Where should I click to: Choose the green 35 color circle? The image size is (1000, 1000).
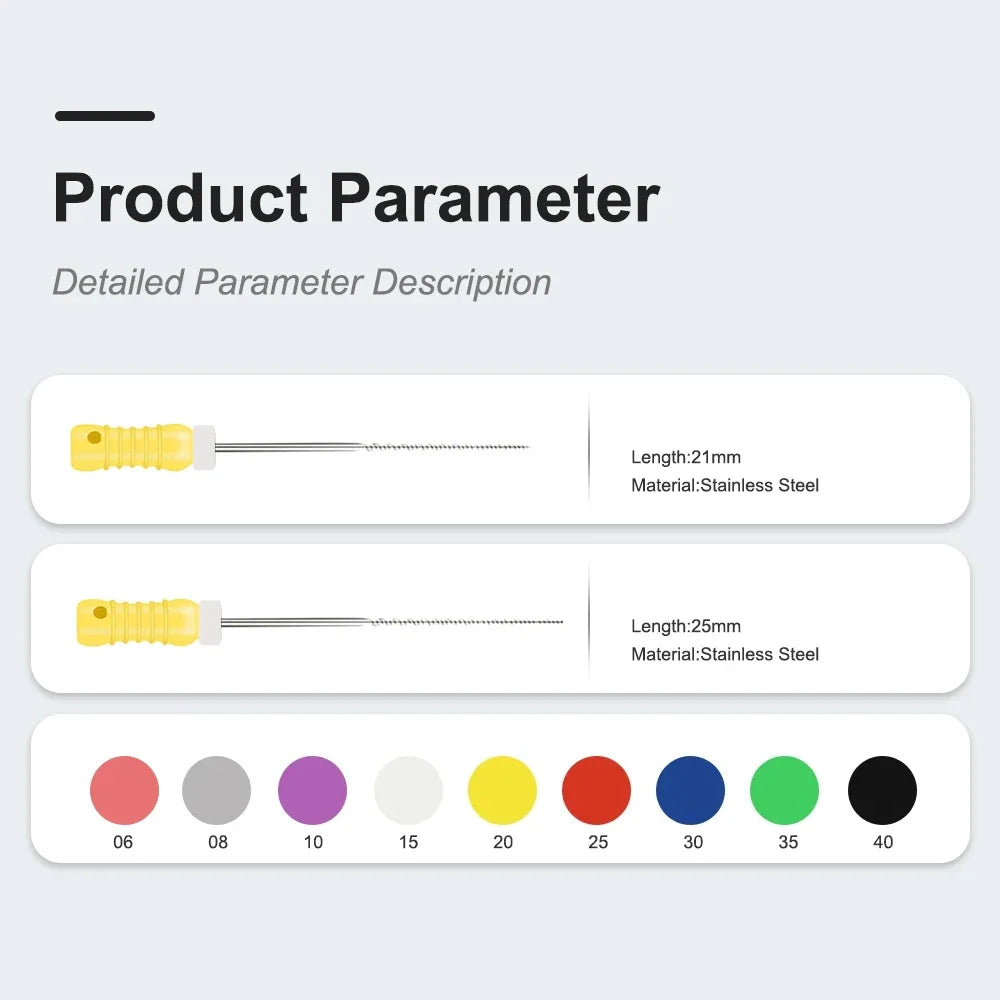[x=785, y=790]
